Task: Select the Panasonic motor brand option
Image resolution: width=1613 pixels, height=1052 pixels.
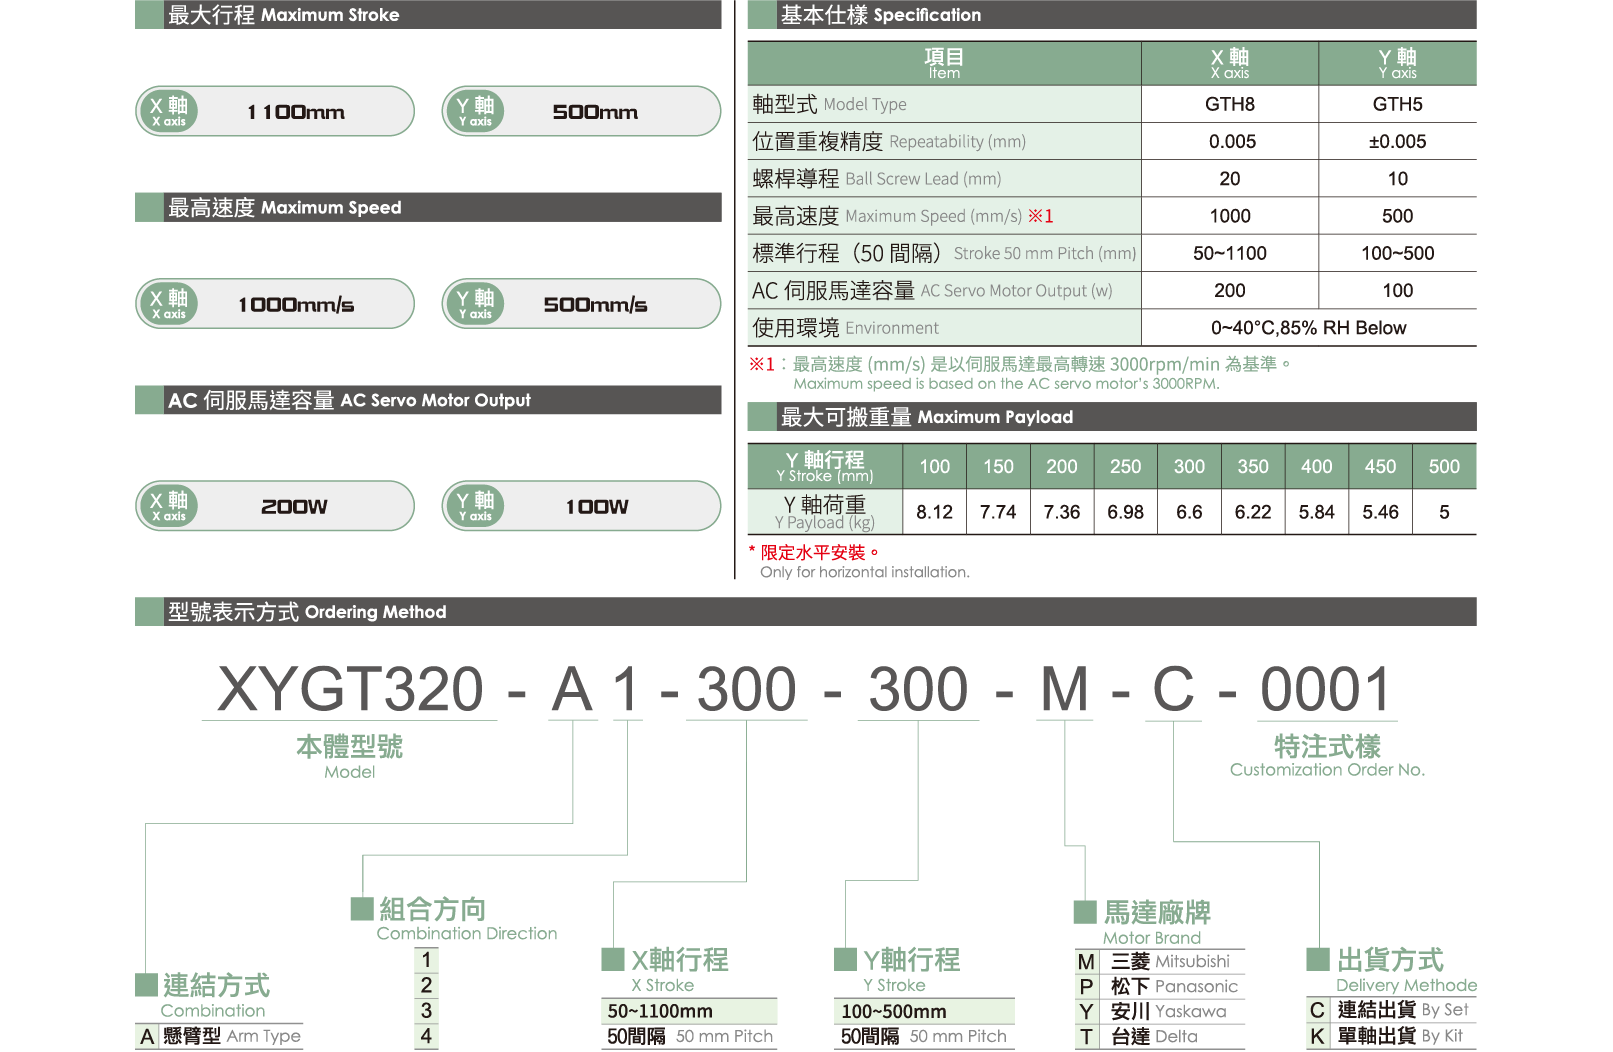Action: tap(1160, 987)
